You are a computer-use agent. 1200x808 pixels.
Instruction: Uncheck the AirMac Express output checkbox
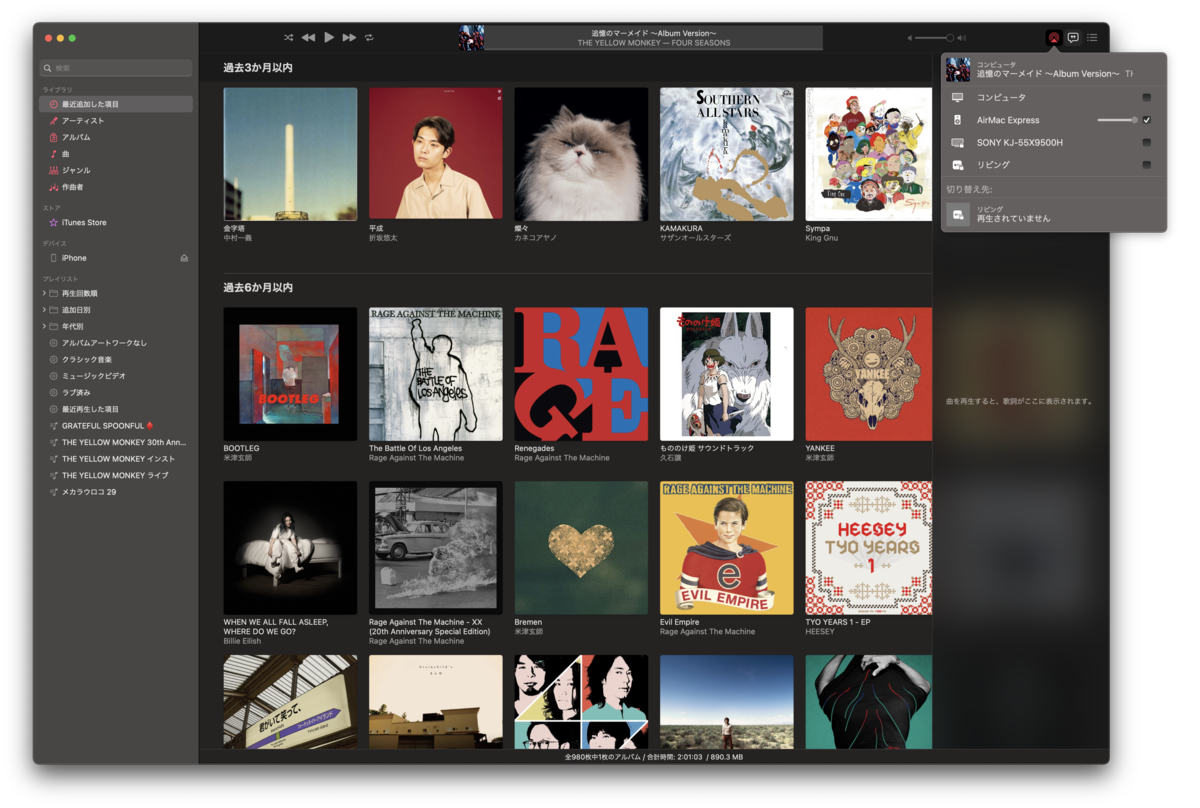pos(1147,120)
